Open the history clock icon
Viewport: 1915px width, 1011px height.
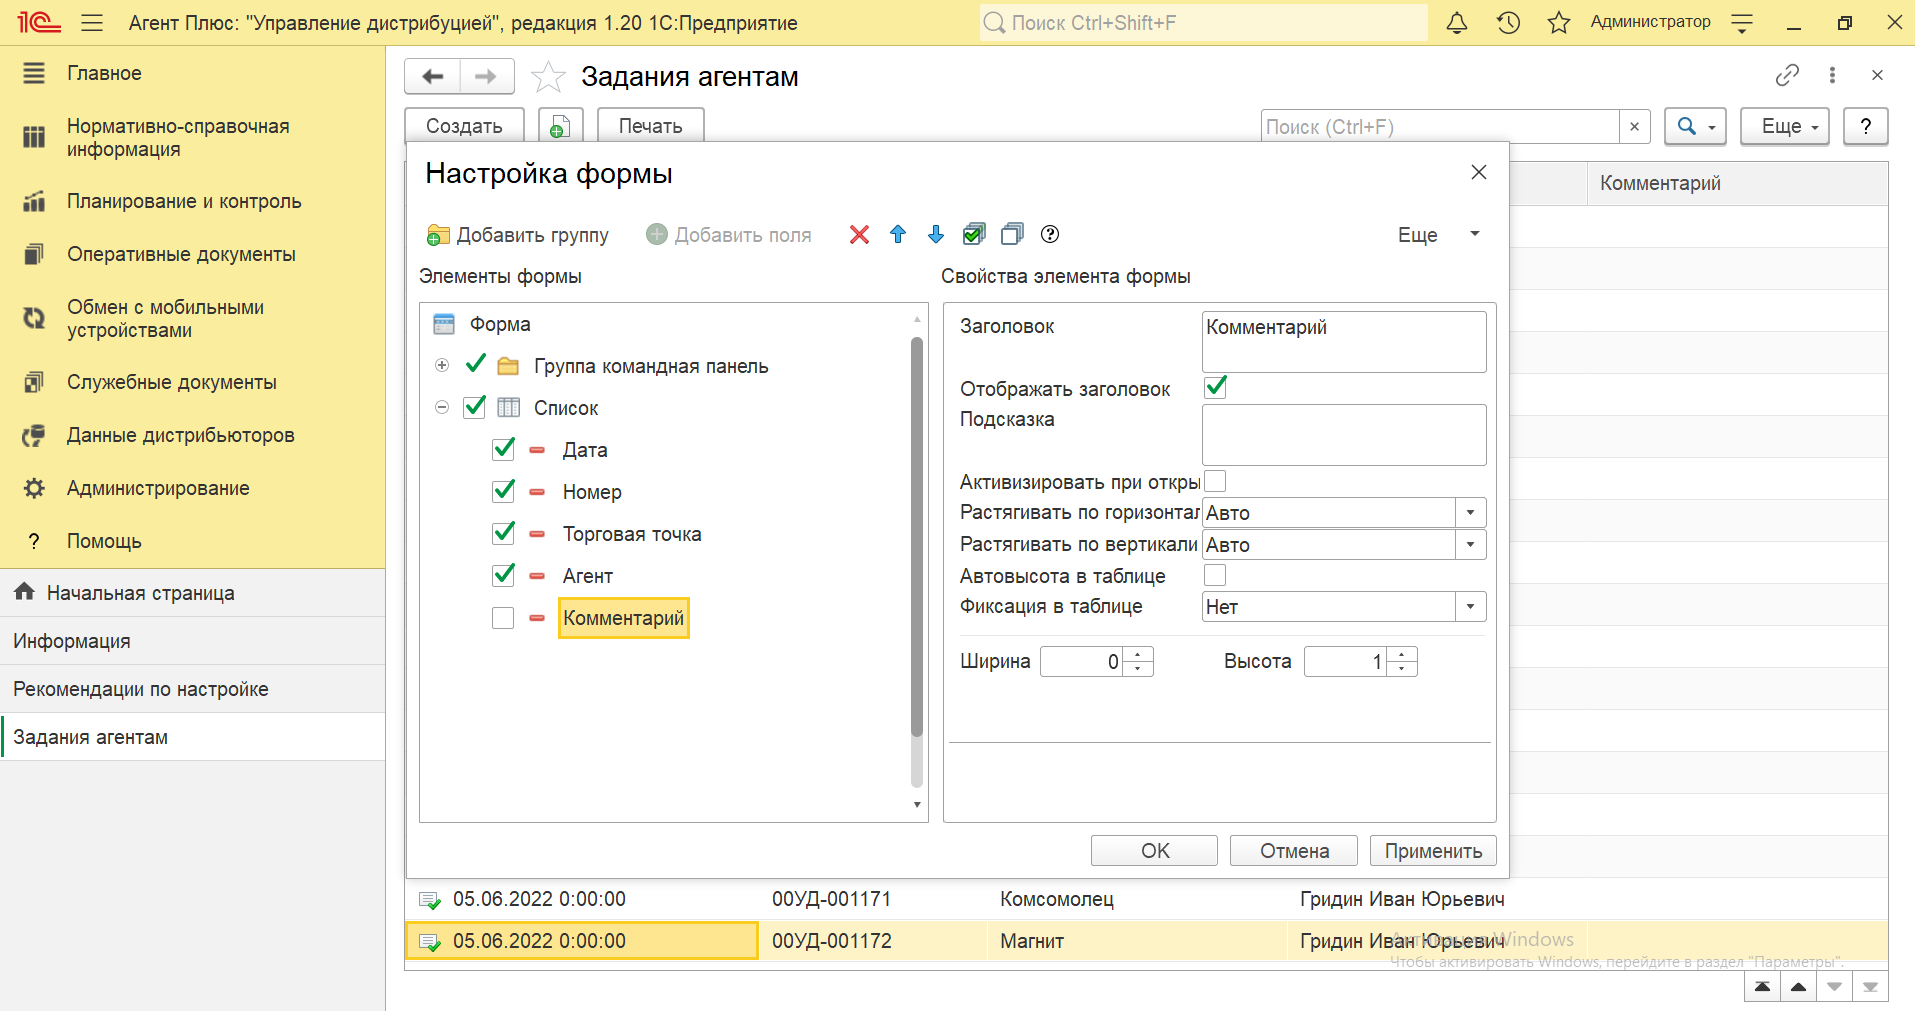tap(1508, 23)
